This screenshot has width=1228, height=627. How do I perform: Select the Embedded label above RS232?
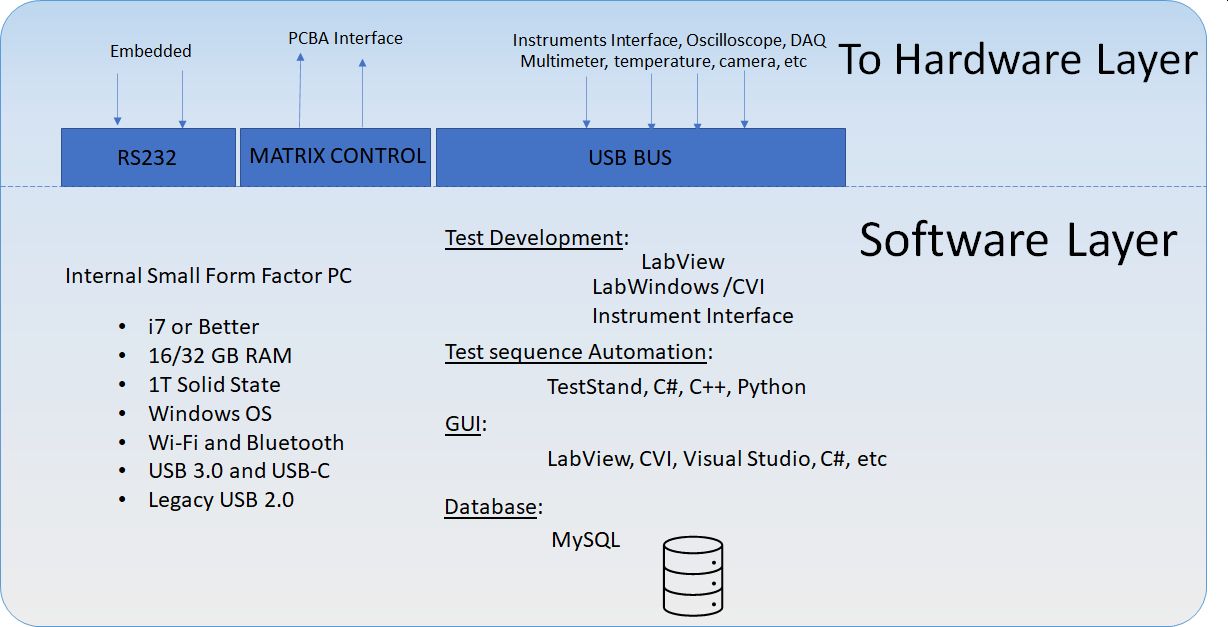(x=150, y=51)
